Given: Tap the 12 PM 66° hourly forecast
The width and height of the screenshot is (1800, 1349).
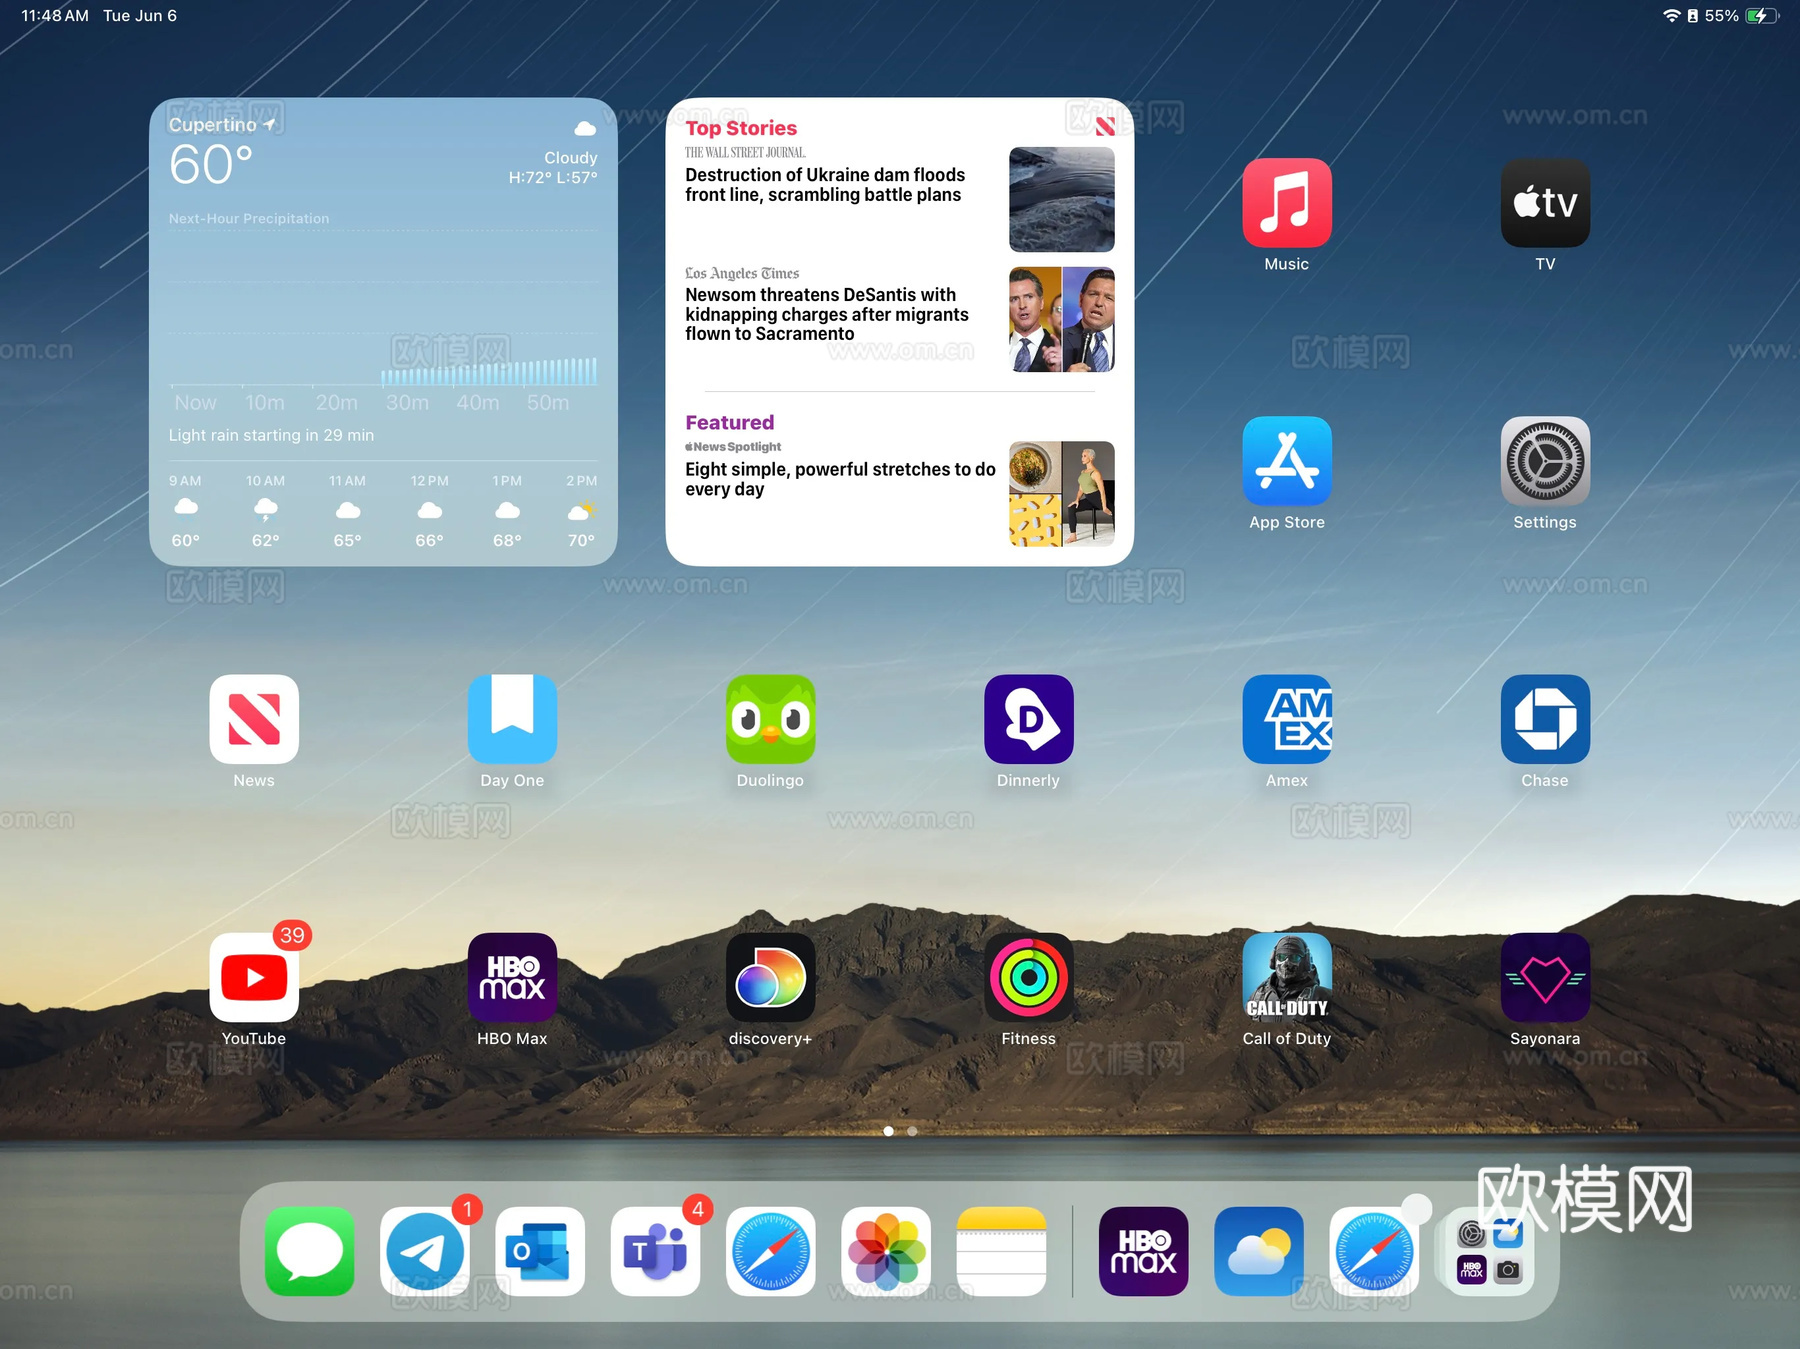Looking at the screenshot, I should coord(429,511).
